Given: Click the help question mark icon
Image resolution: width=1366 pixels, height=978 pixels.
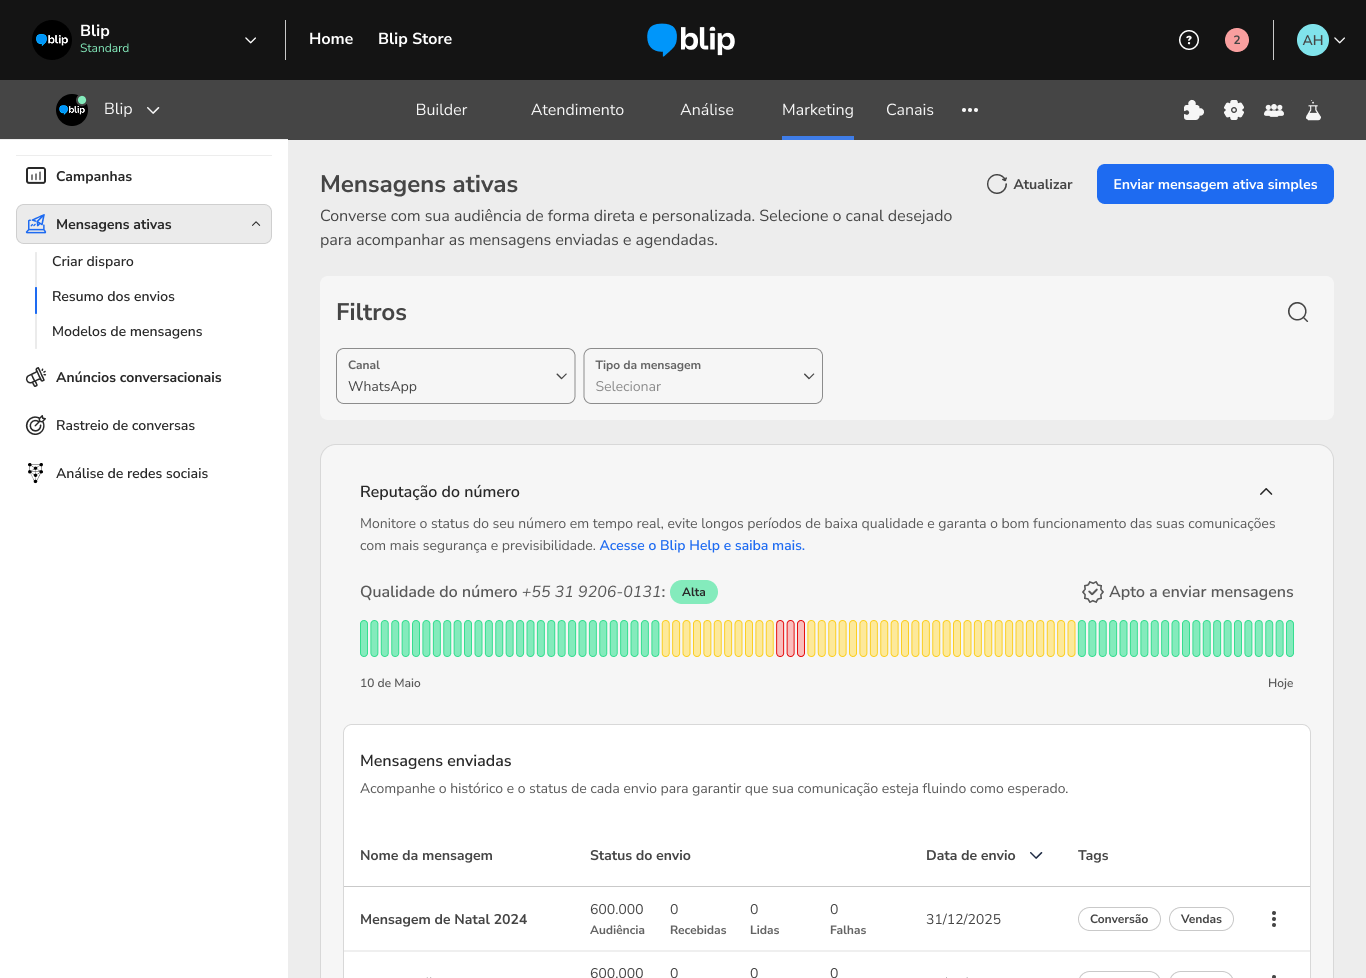Looking at the screenshot, I should tap(1188, 40).
